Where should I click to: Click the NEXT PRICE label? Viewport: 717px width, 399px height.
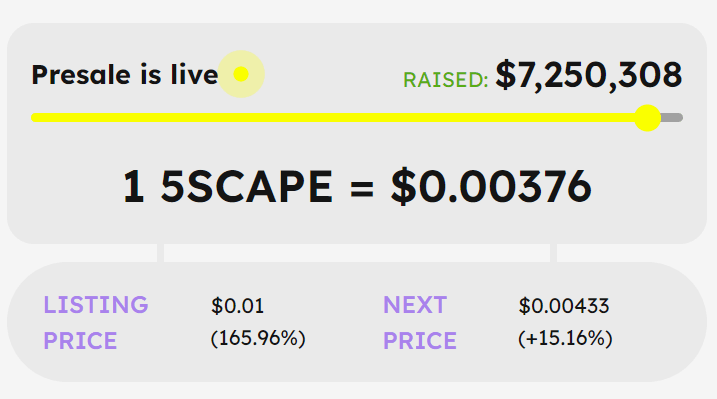coord(419,323)
